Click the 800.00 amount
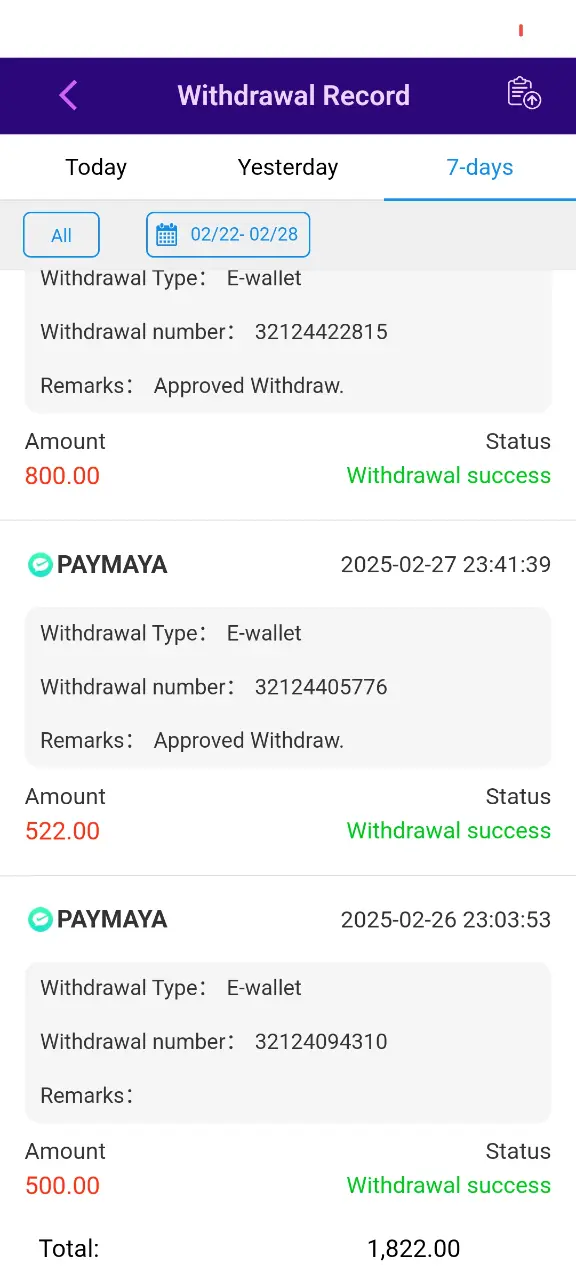Image resolution: width=576 pixels, height=1280 pixels. 63,476
